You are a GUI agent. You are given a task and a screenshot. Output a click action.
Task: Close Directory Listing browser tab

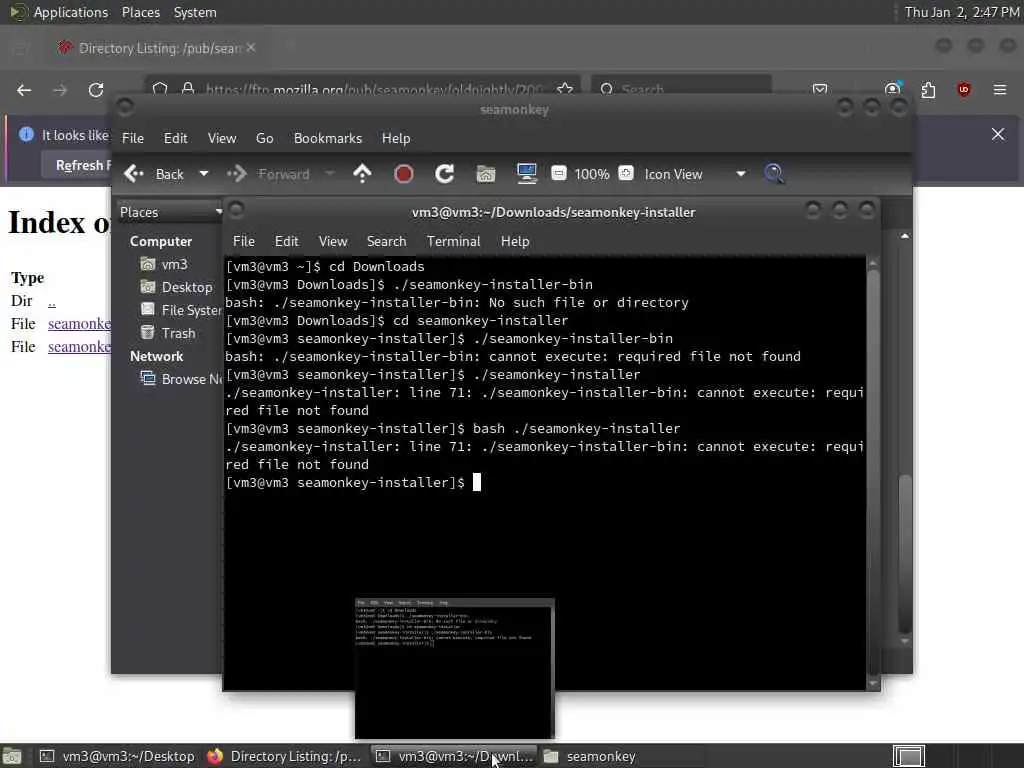click(251, 48)
